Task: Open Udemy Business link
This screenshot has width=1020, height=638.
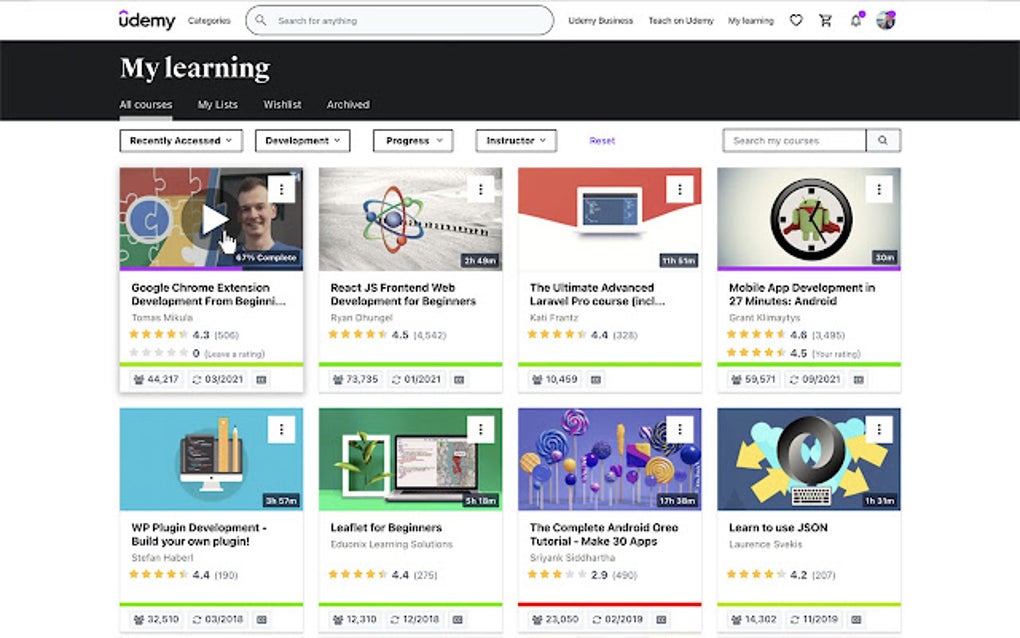Action: [600, 21]
